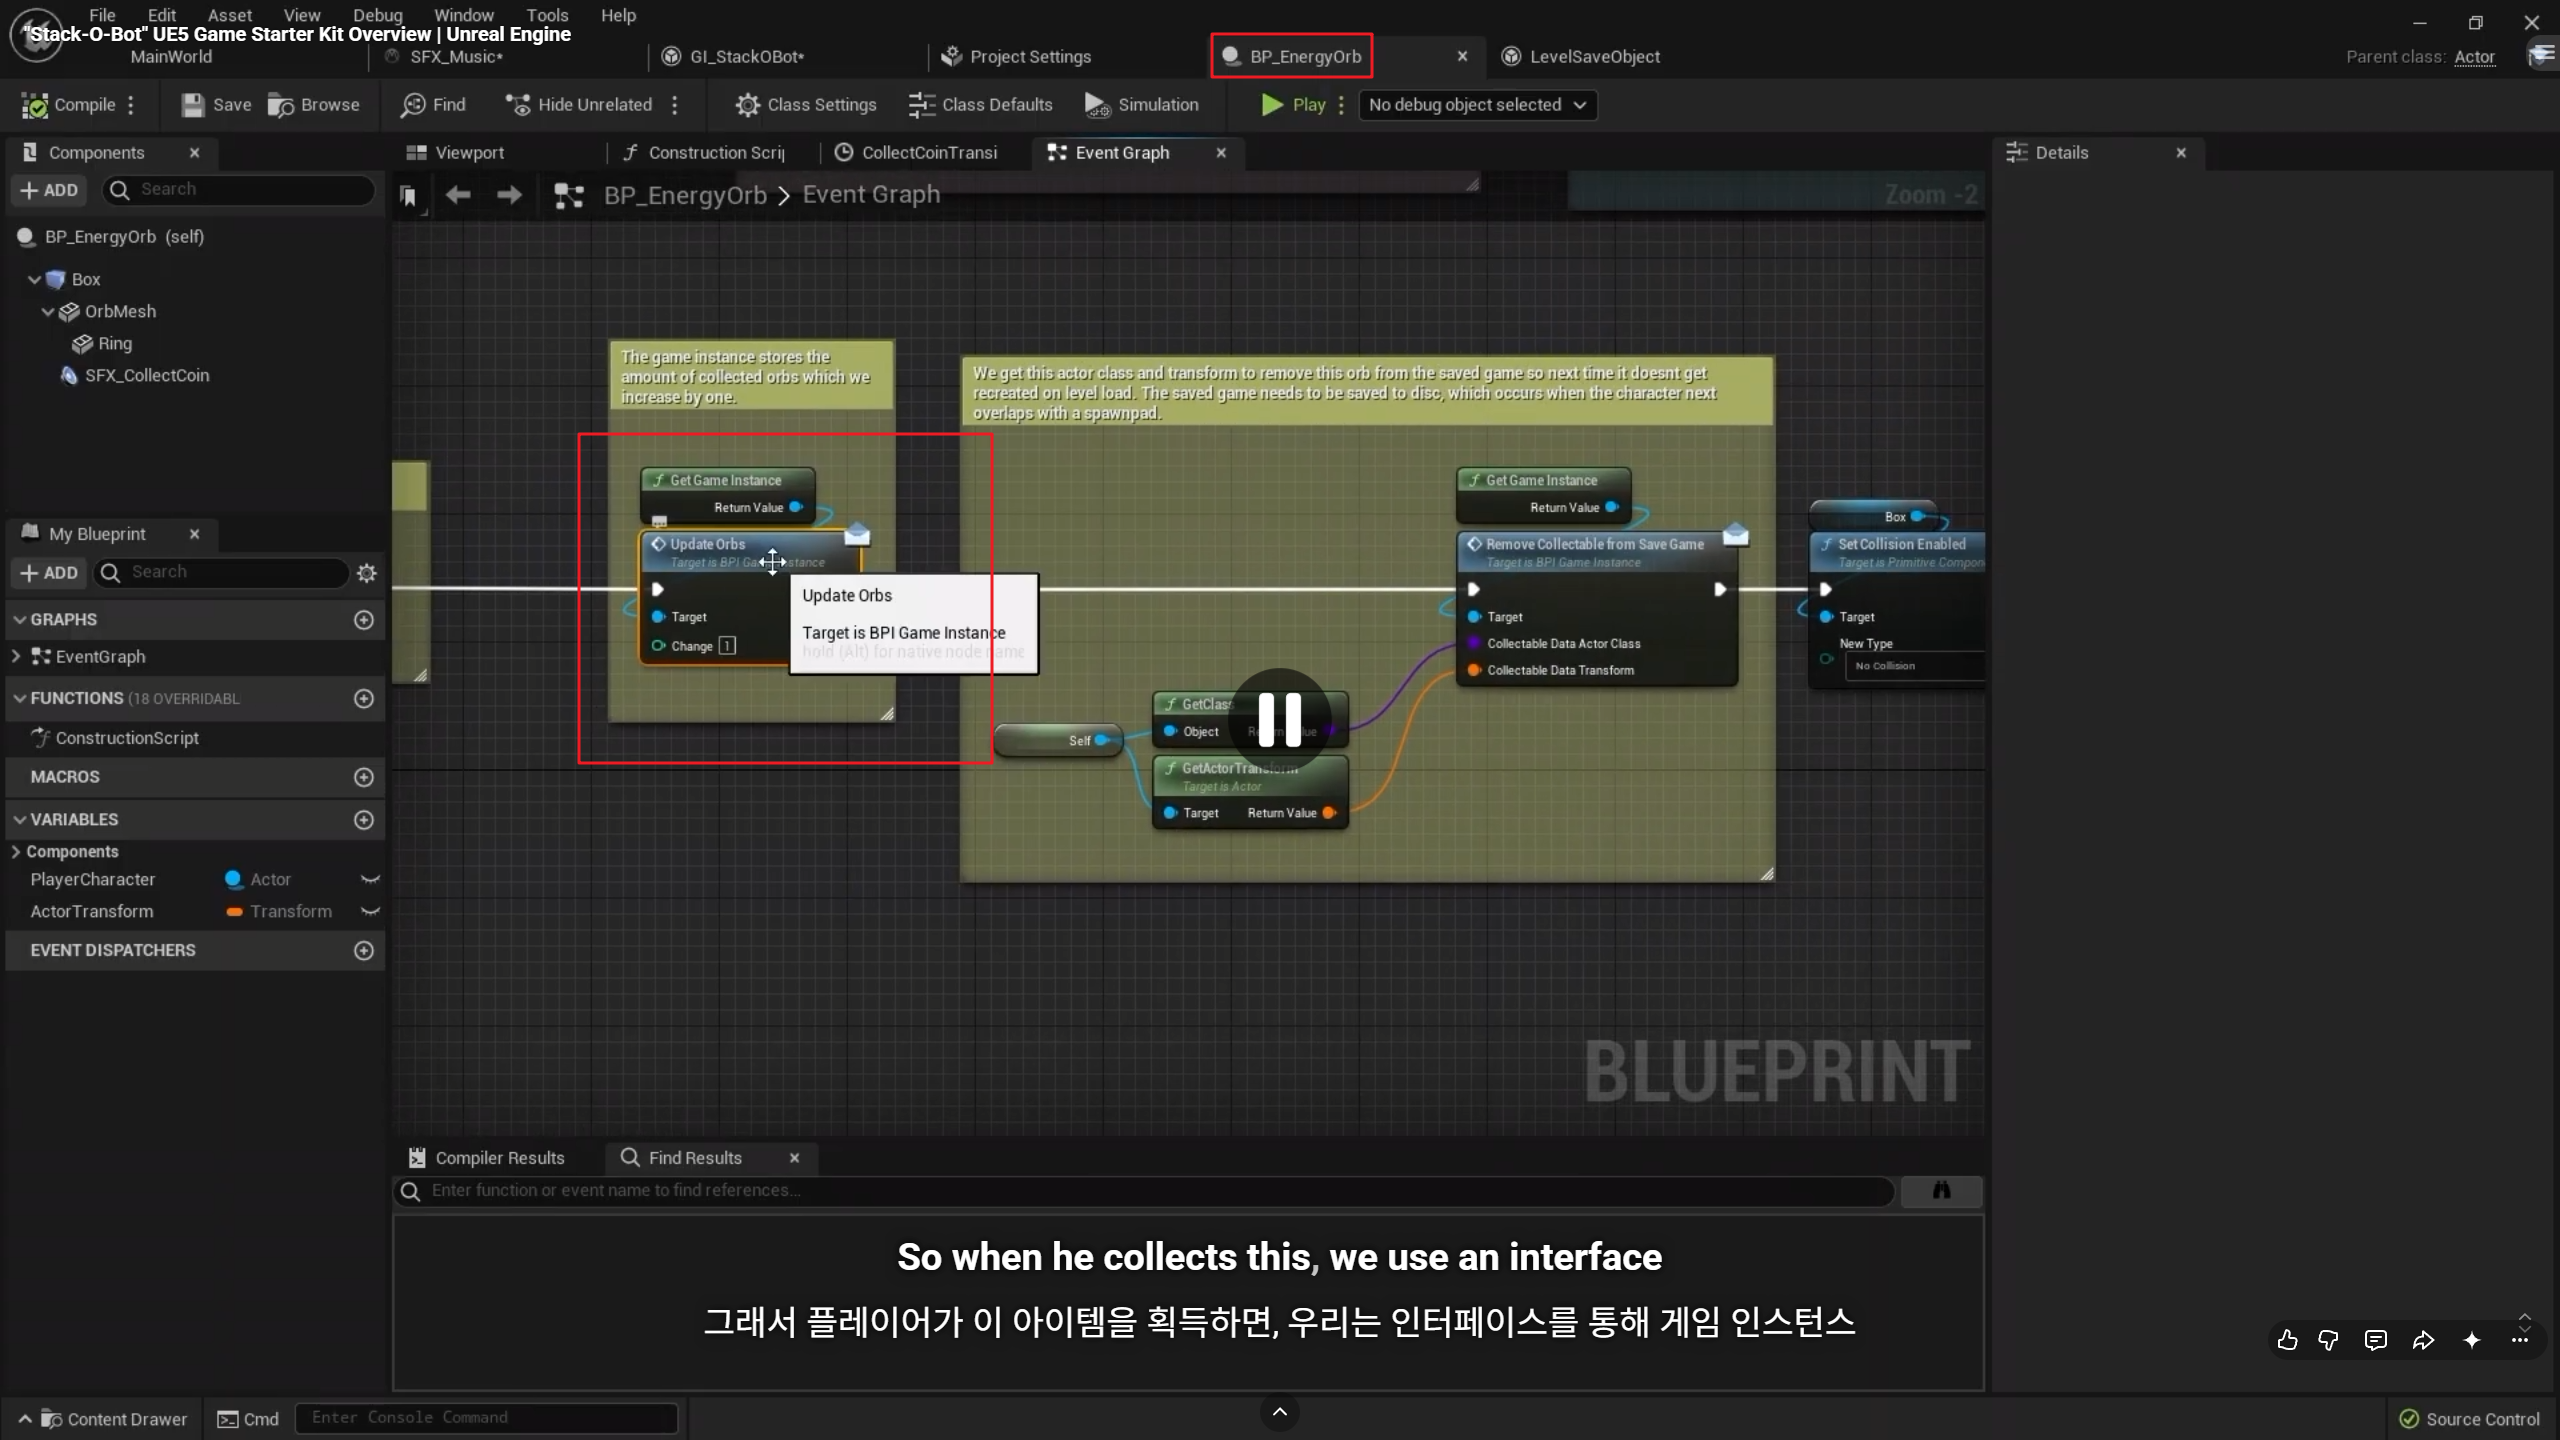This screenshot has width=2560, height=1440.
Task: Toggle ActorTransform variable visibility eye
Action: tap(370, 912)
